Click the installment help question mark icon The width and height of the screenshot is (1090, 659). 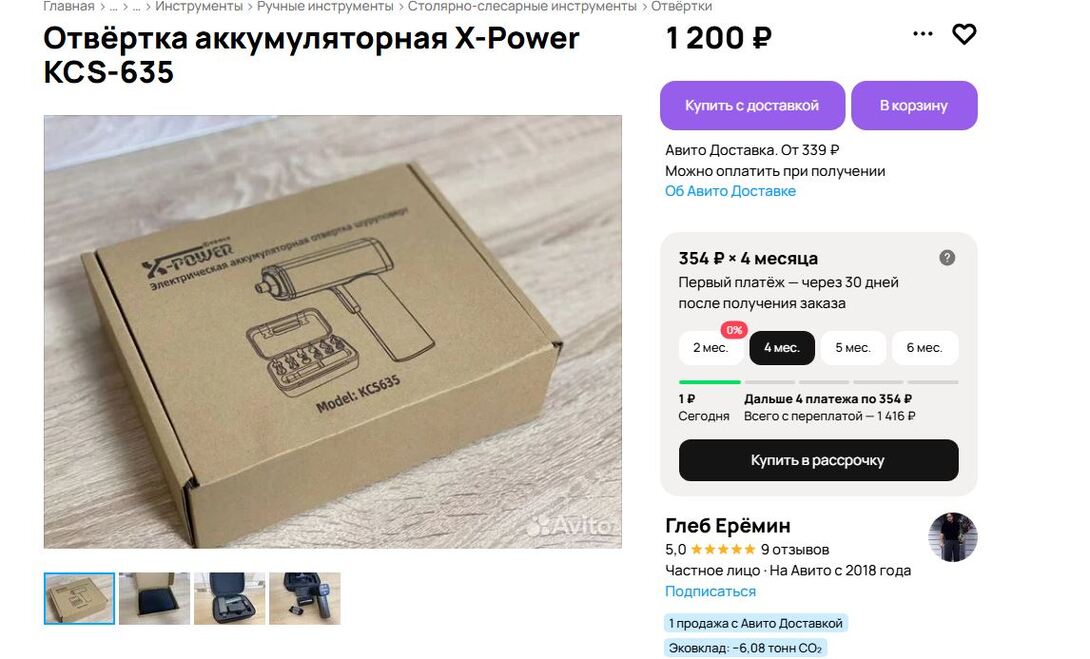[947, 258]
